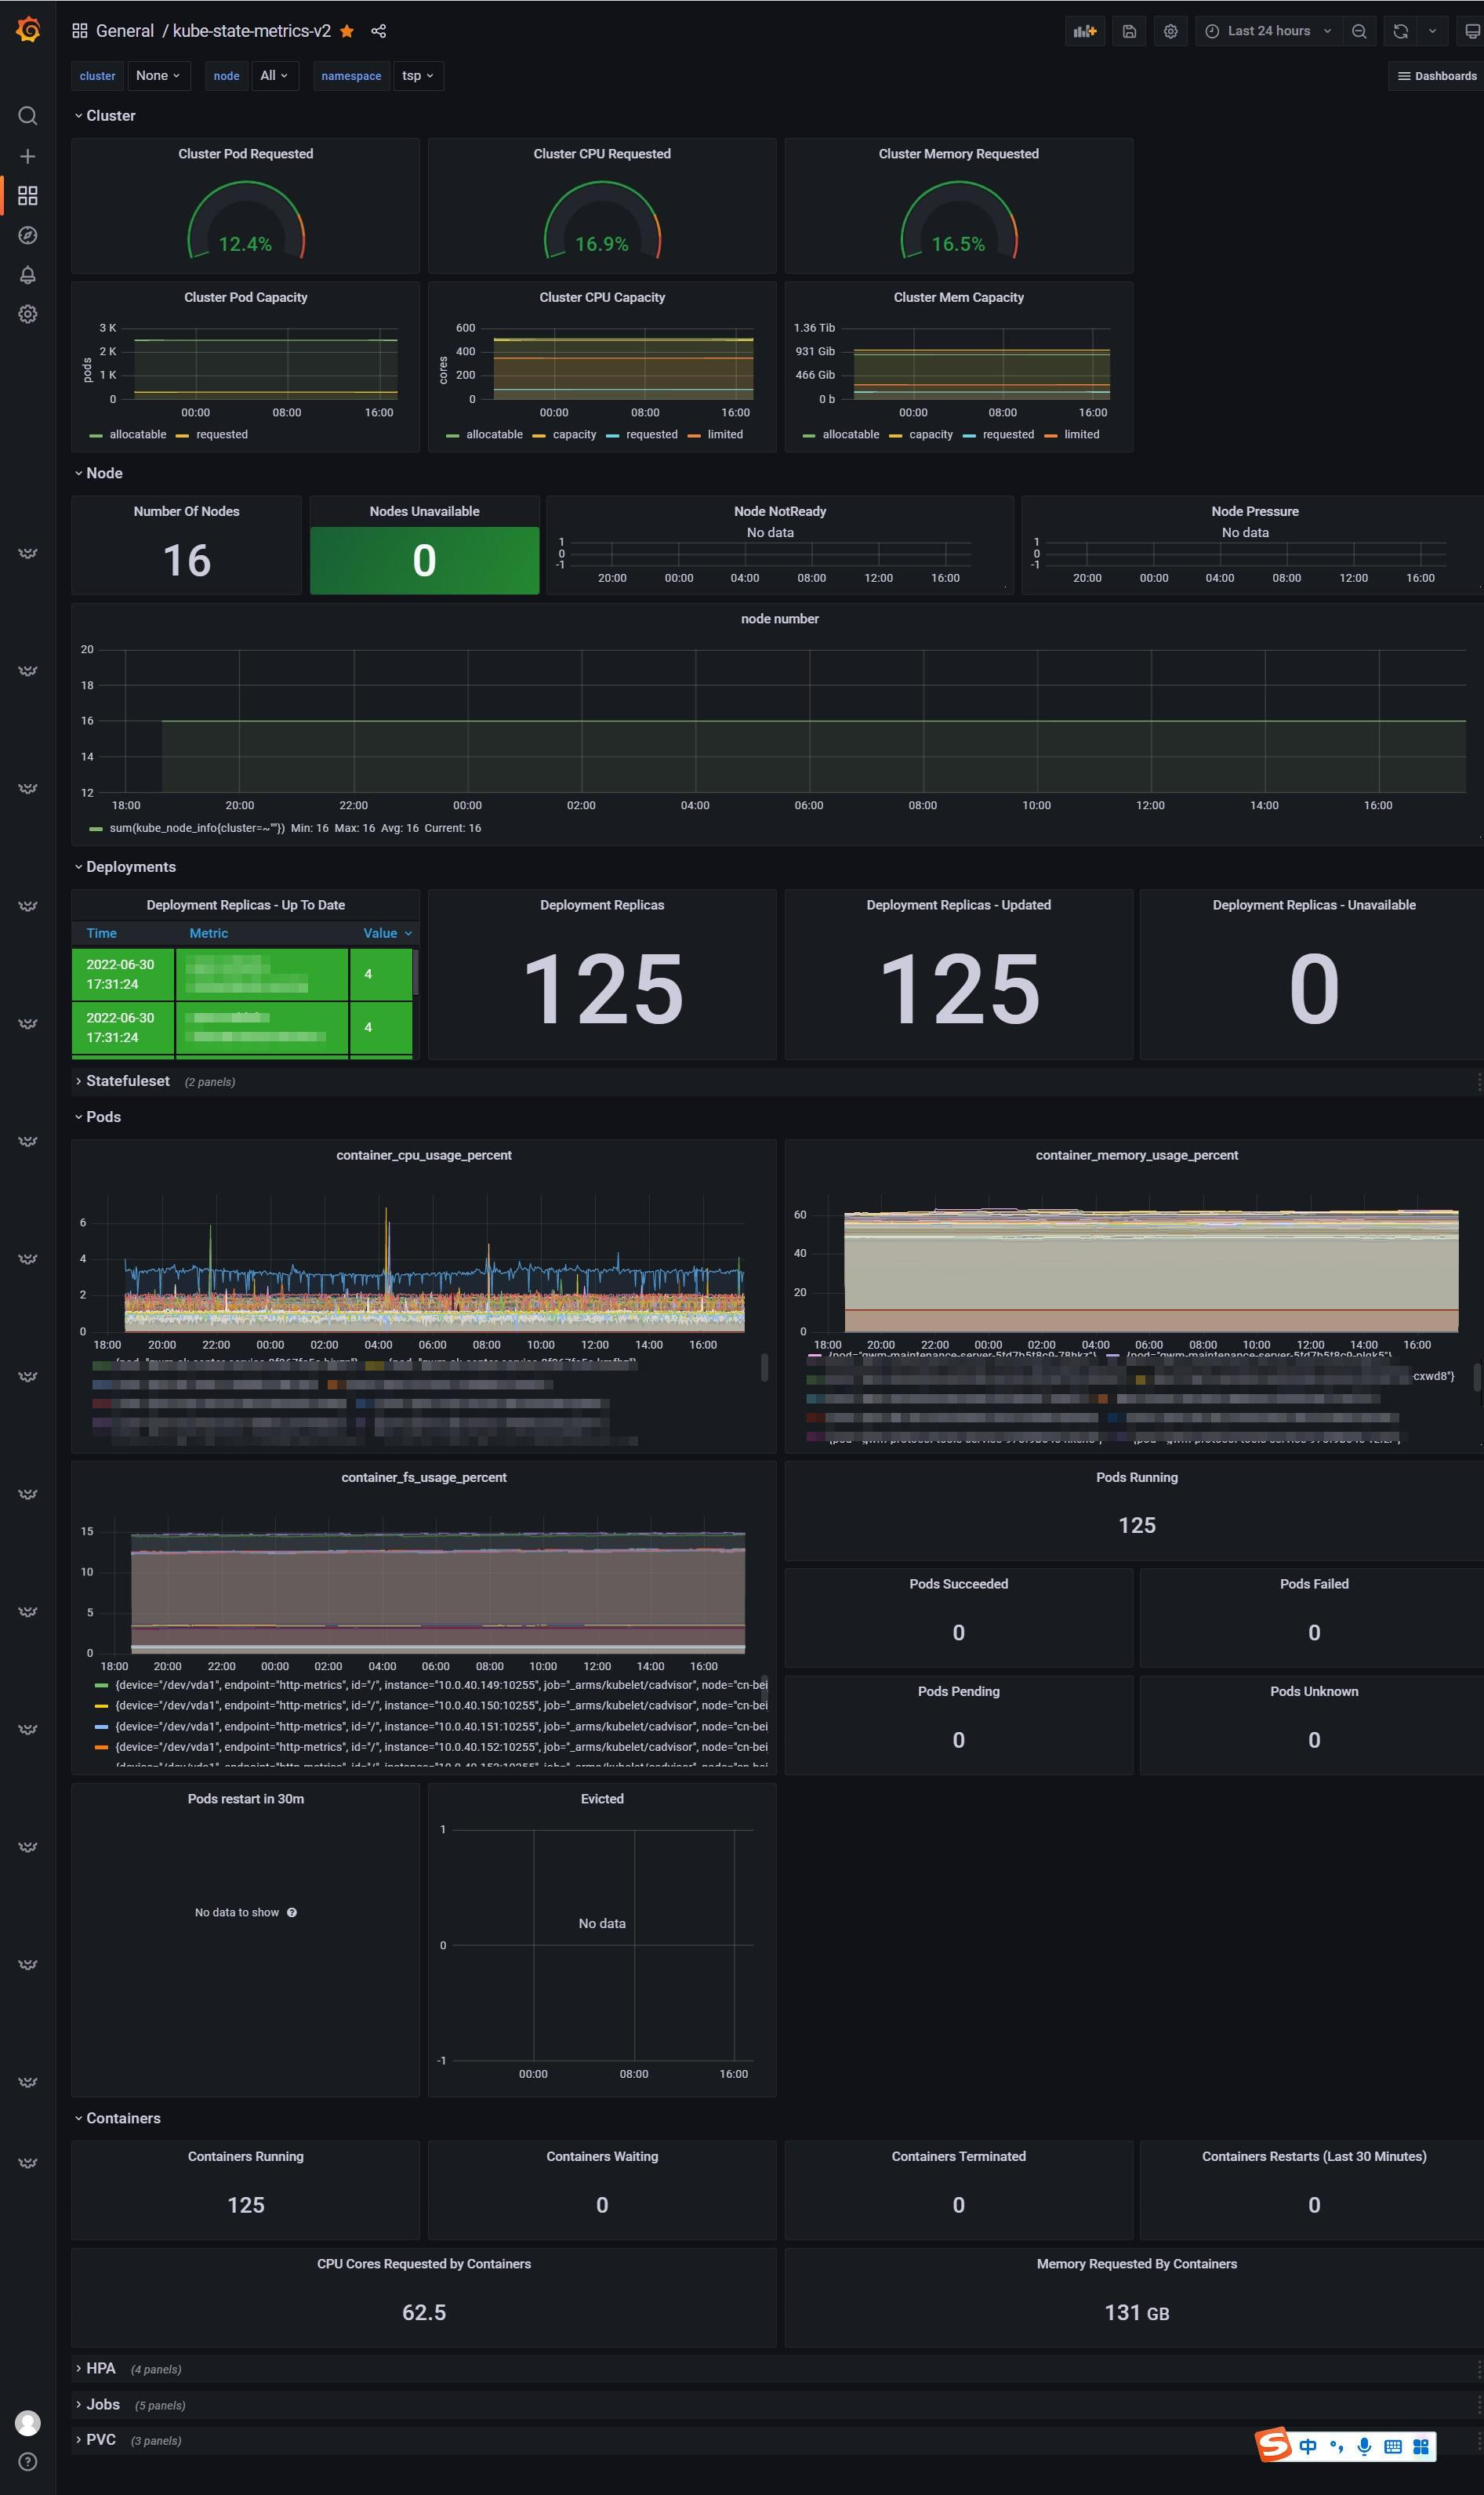Open the Alerting bell icon

(x=28, y=275)
